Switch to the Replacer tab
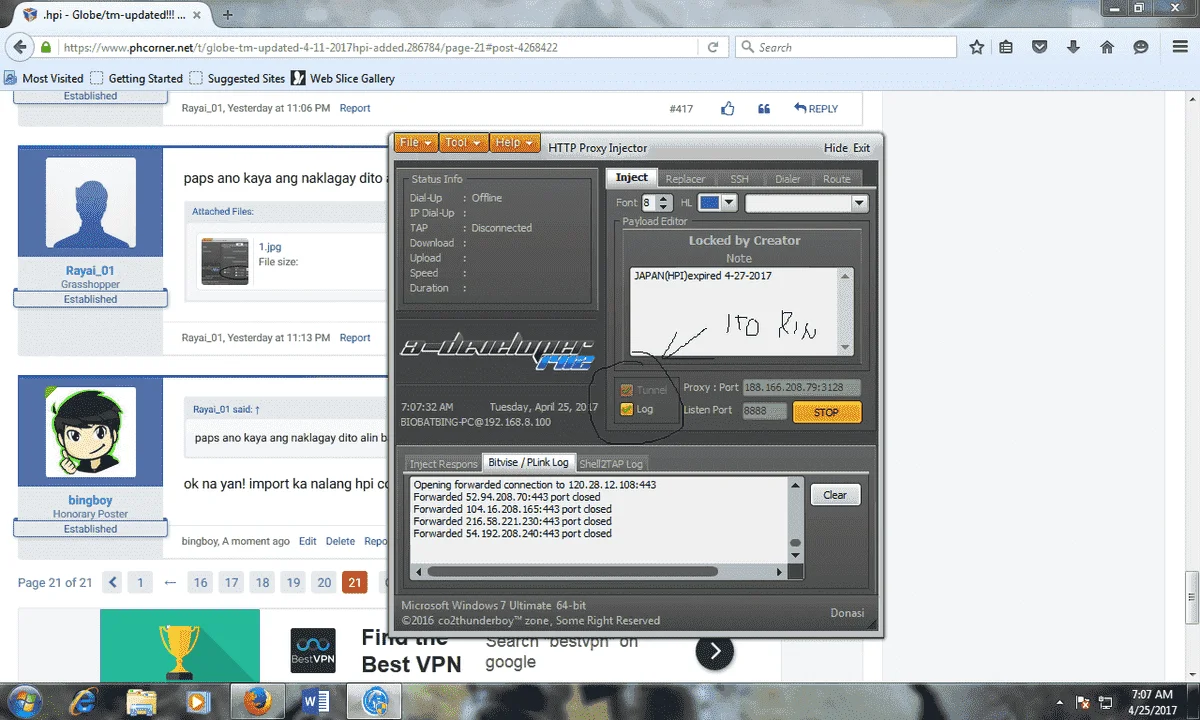 point(685,179)
